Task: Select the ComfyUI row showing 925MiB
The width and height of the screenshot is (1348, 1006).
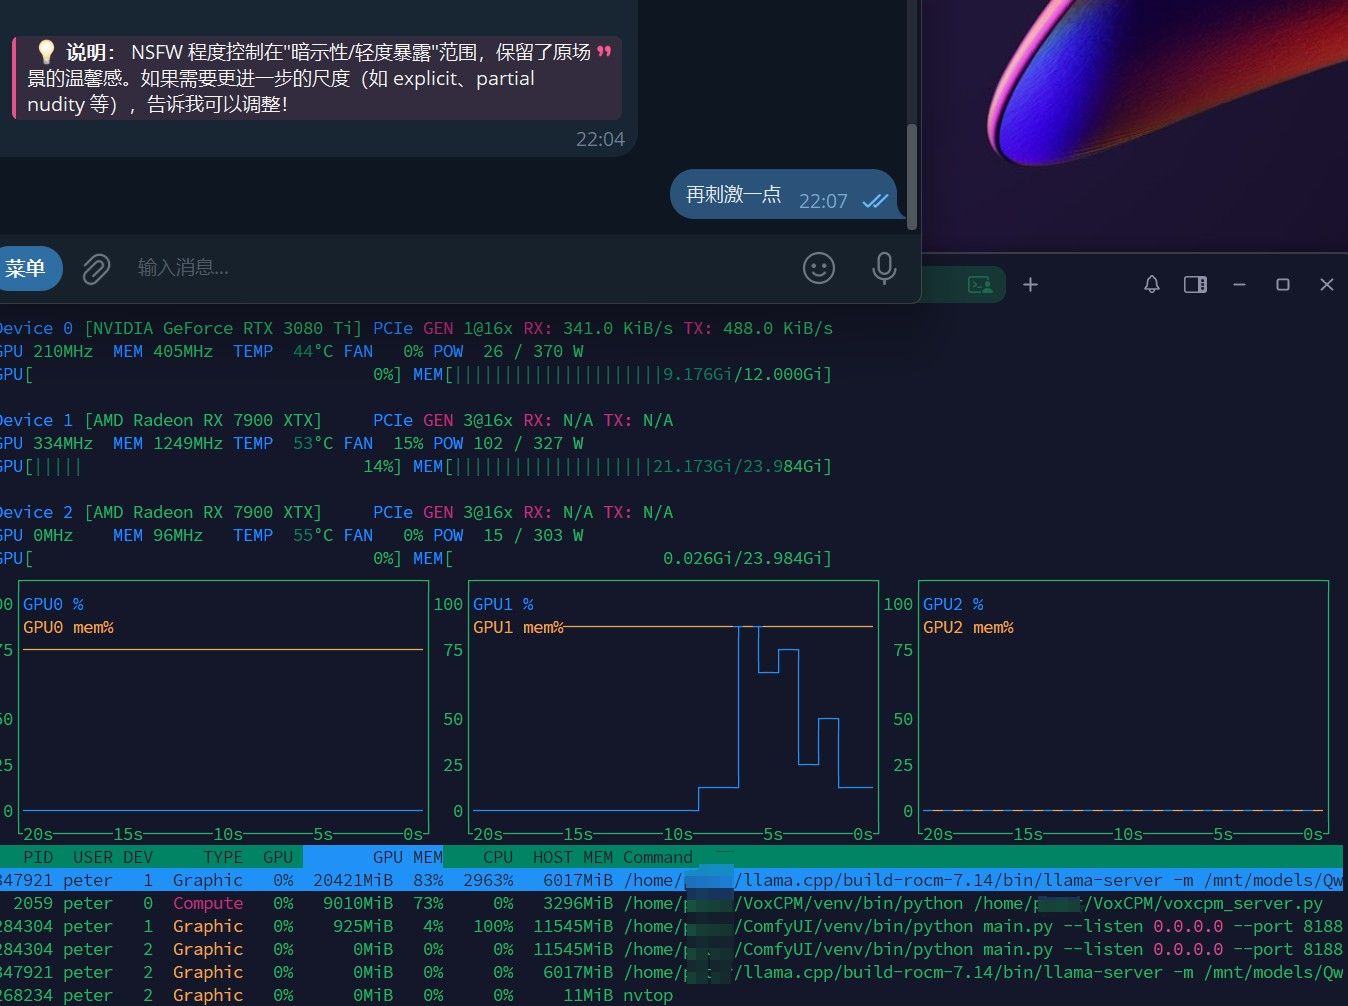Action: pyautogui.click(x=671, y=926)
